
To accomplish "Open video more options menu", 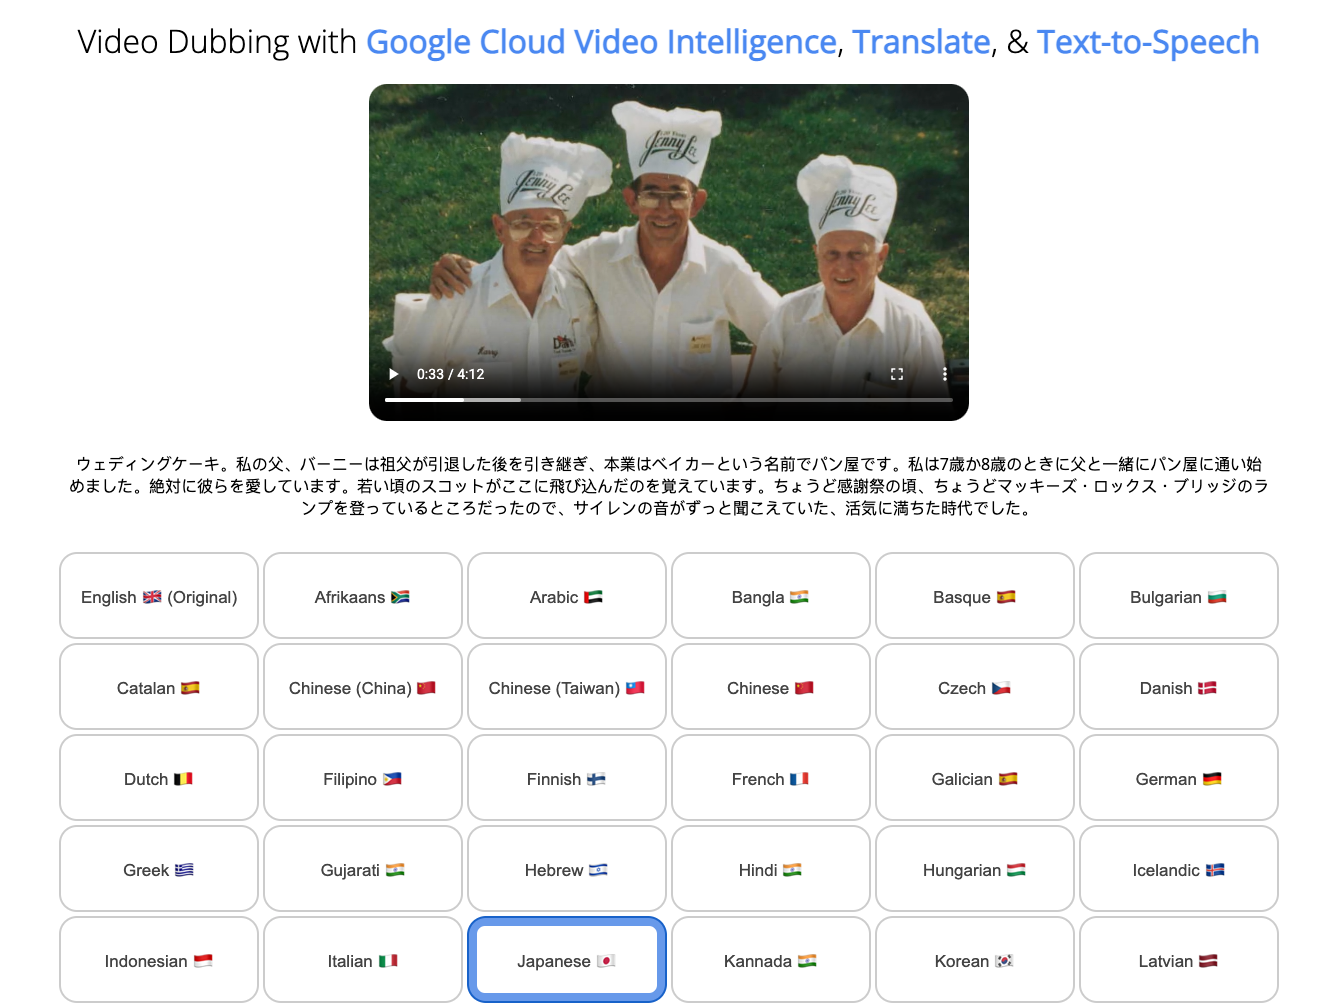I will pos(944,374).
